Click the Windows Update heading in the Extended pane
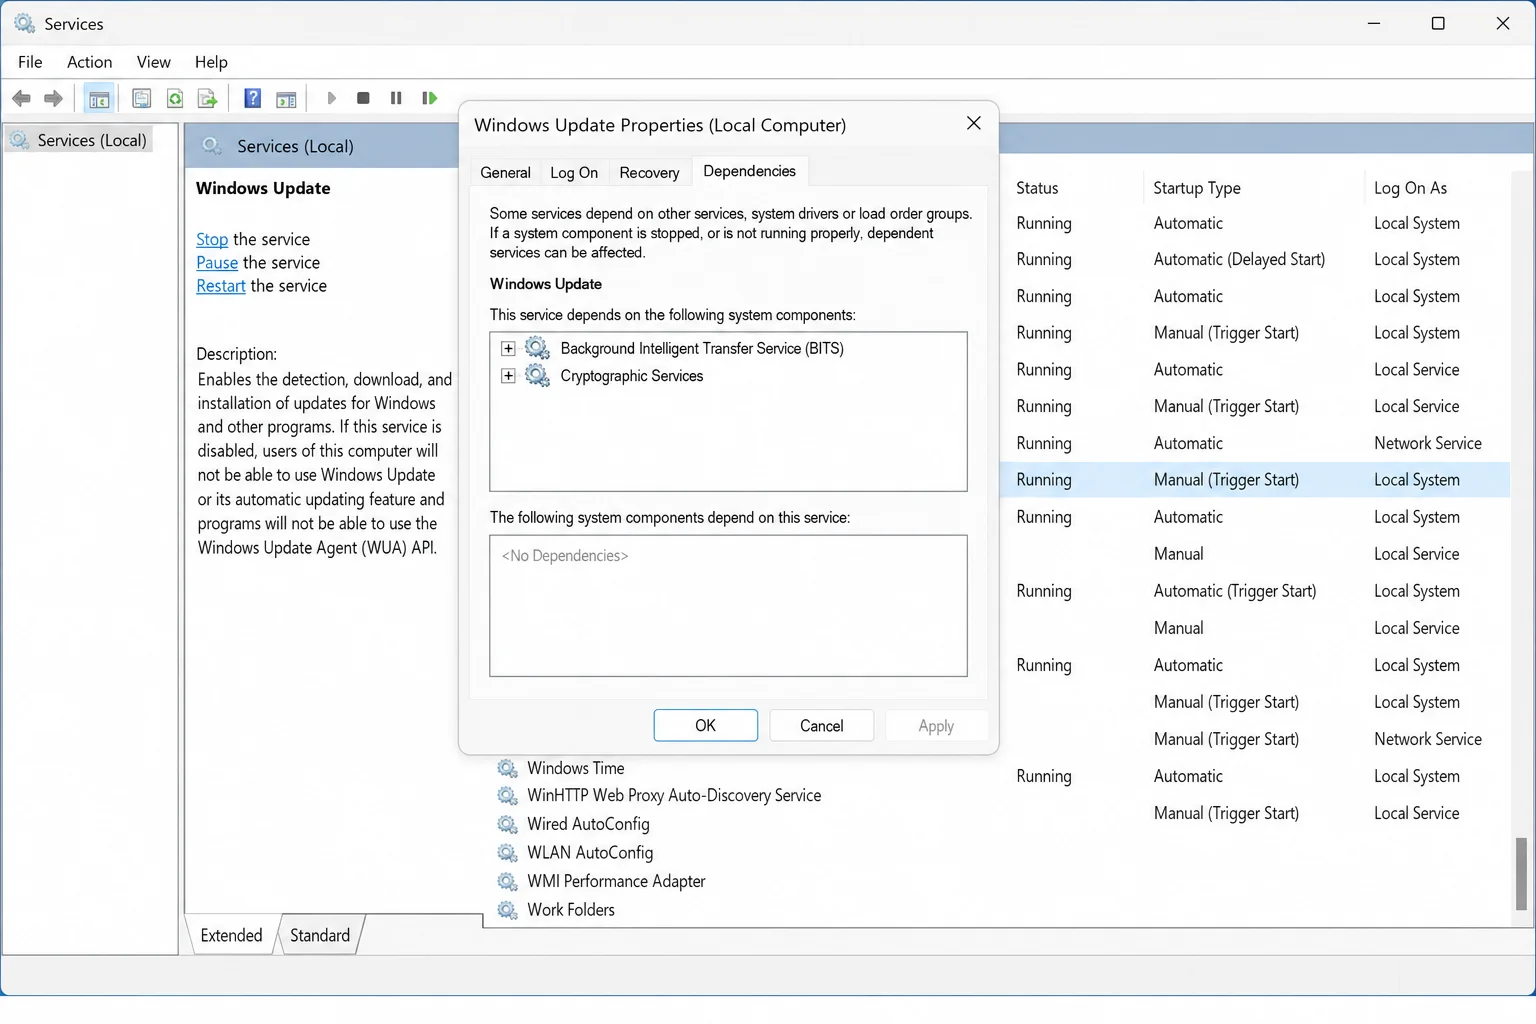1536x1024 pixels. [263, 188]
